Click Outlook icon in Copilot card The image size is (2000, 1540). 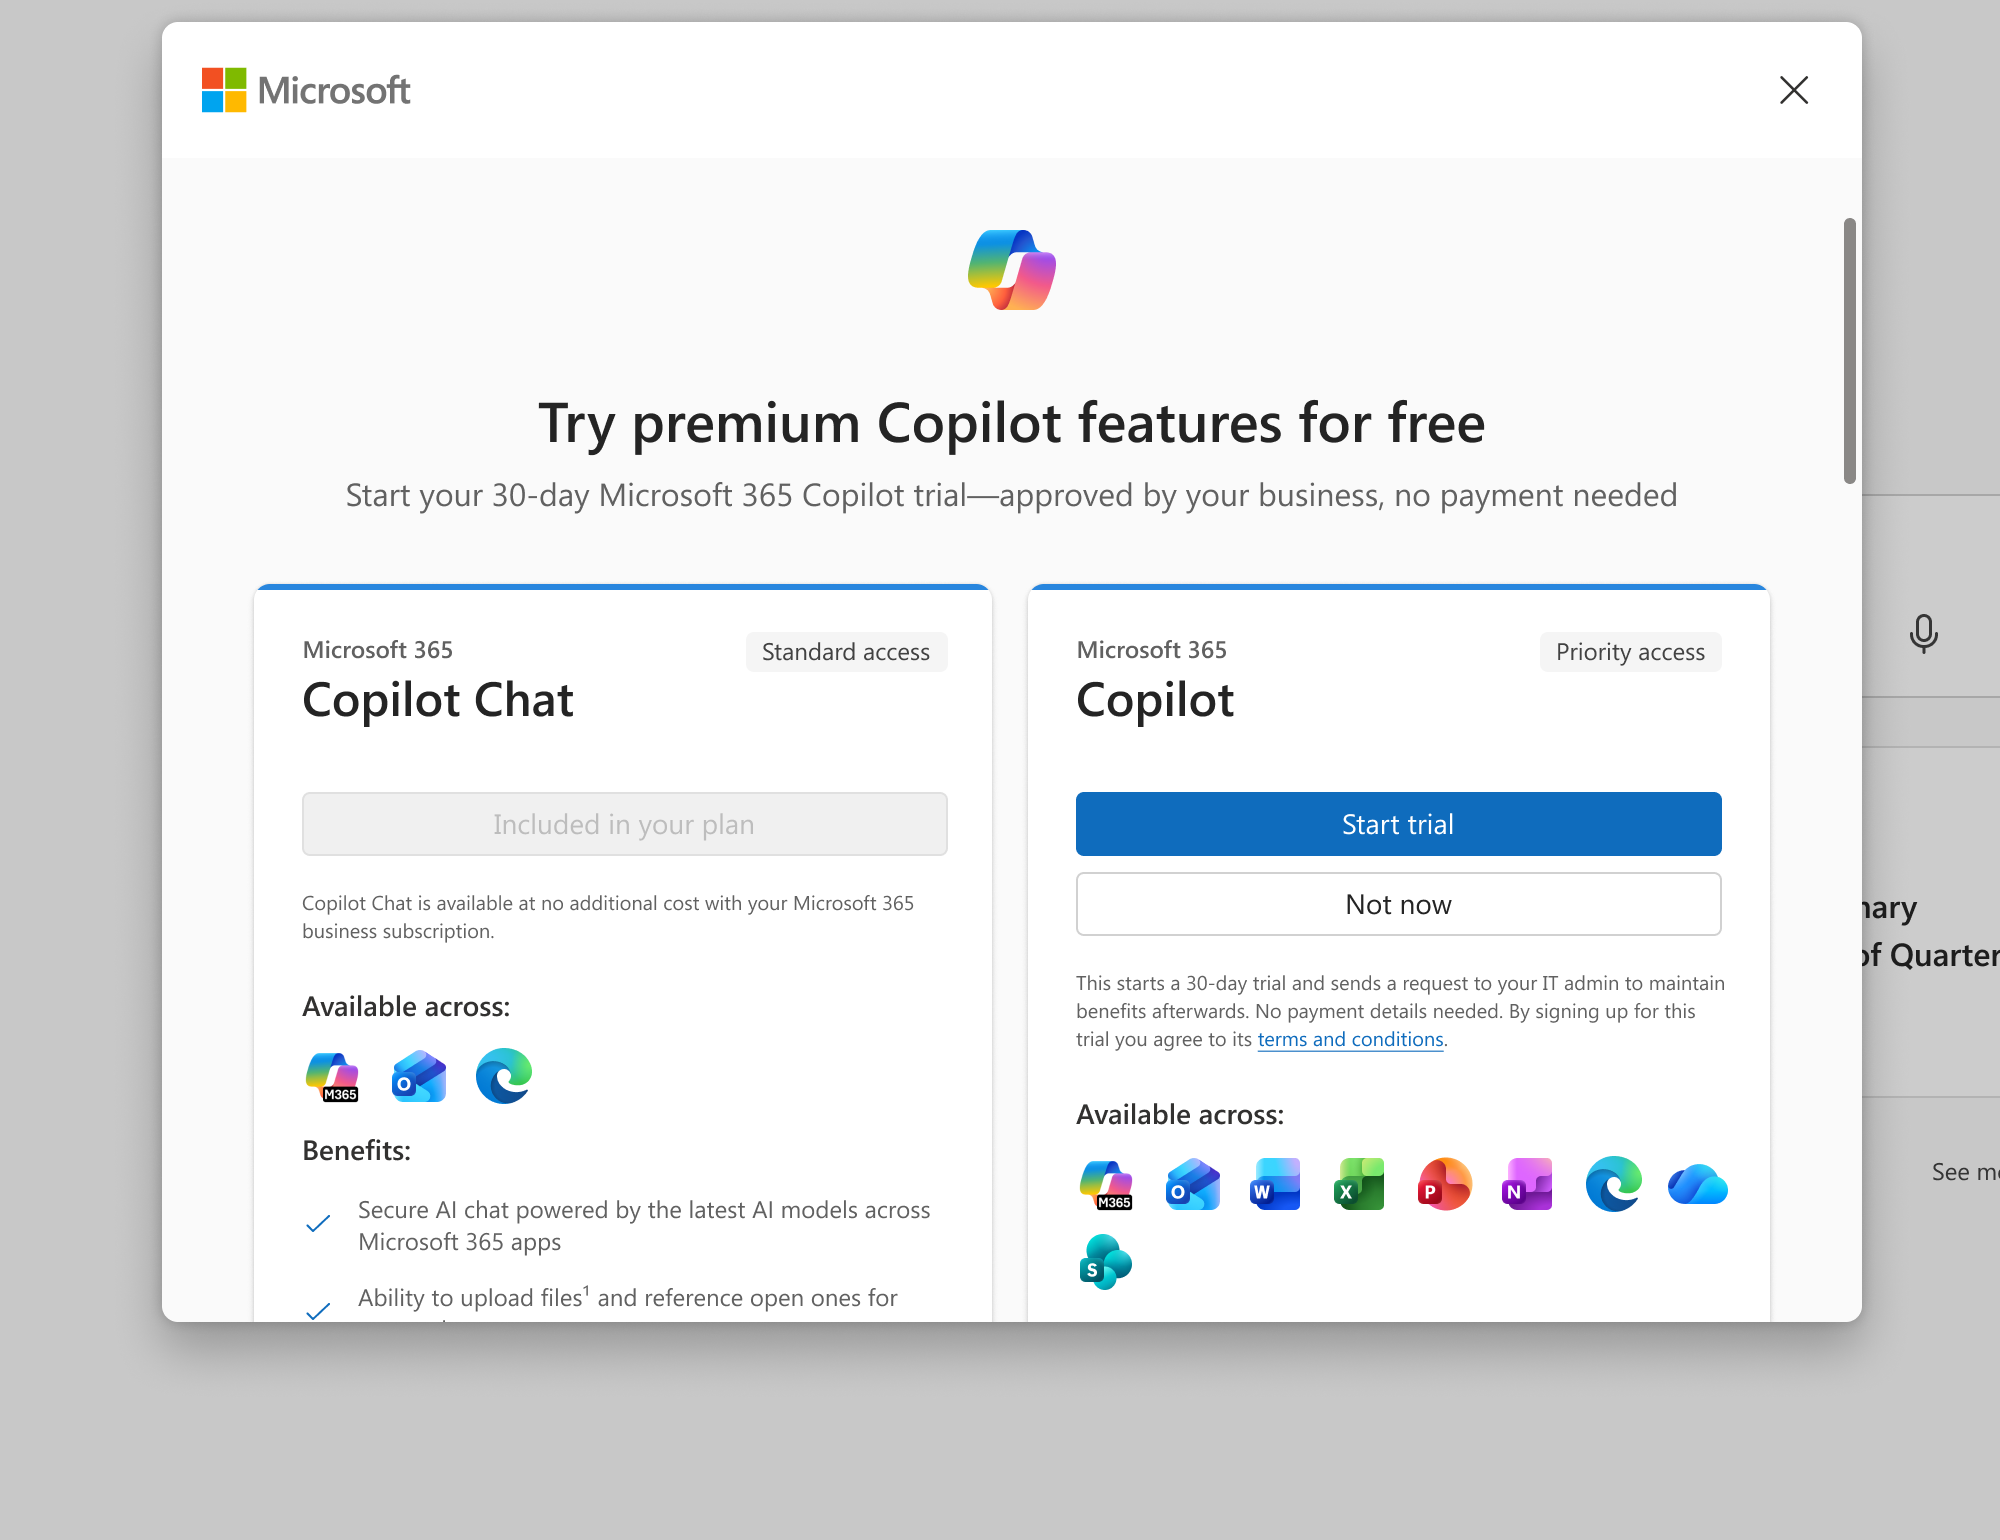point(1193,1185)
